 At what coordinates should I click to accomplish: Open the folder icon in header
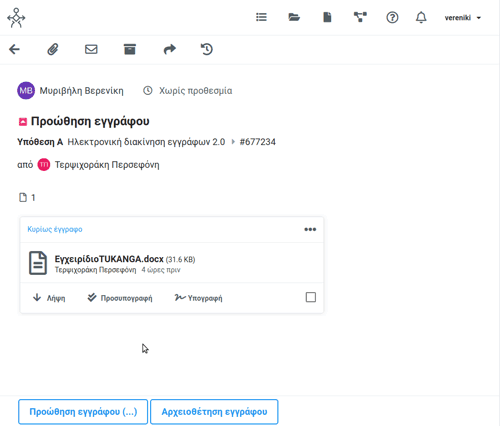tap(294, 17)
